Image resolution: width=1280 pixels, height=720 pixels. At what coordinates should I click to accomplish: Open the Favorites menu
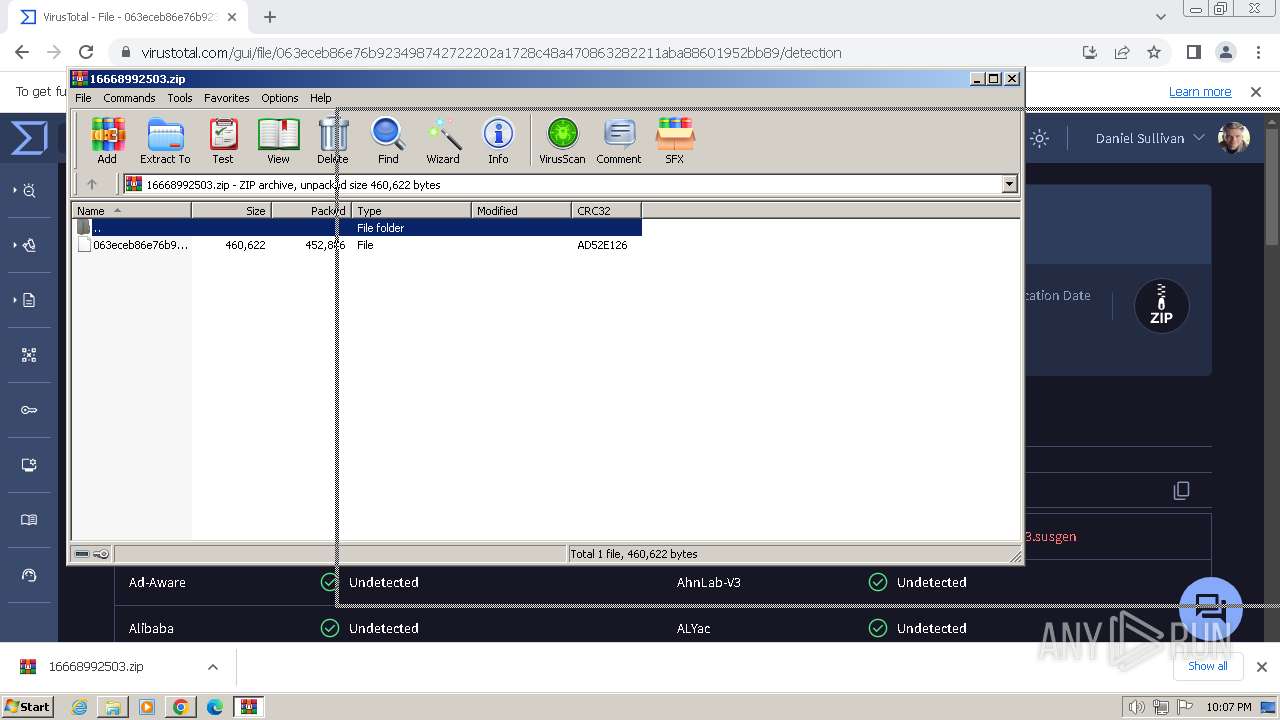[x=227, y=98]
